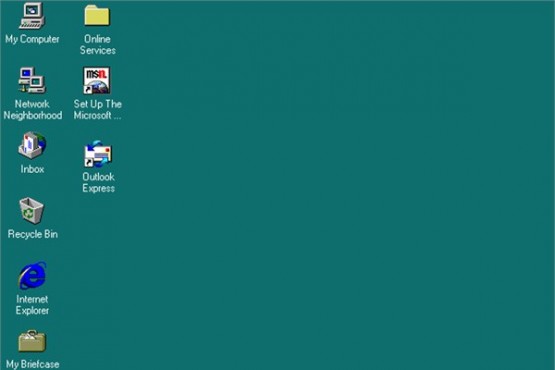555x370 pixels.
Task: Click the "Online Services" text label
Action: point(97,45)
